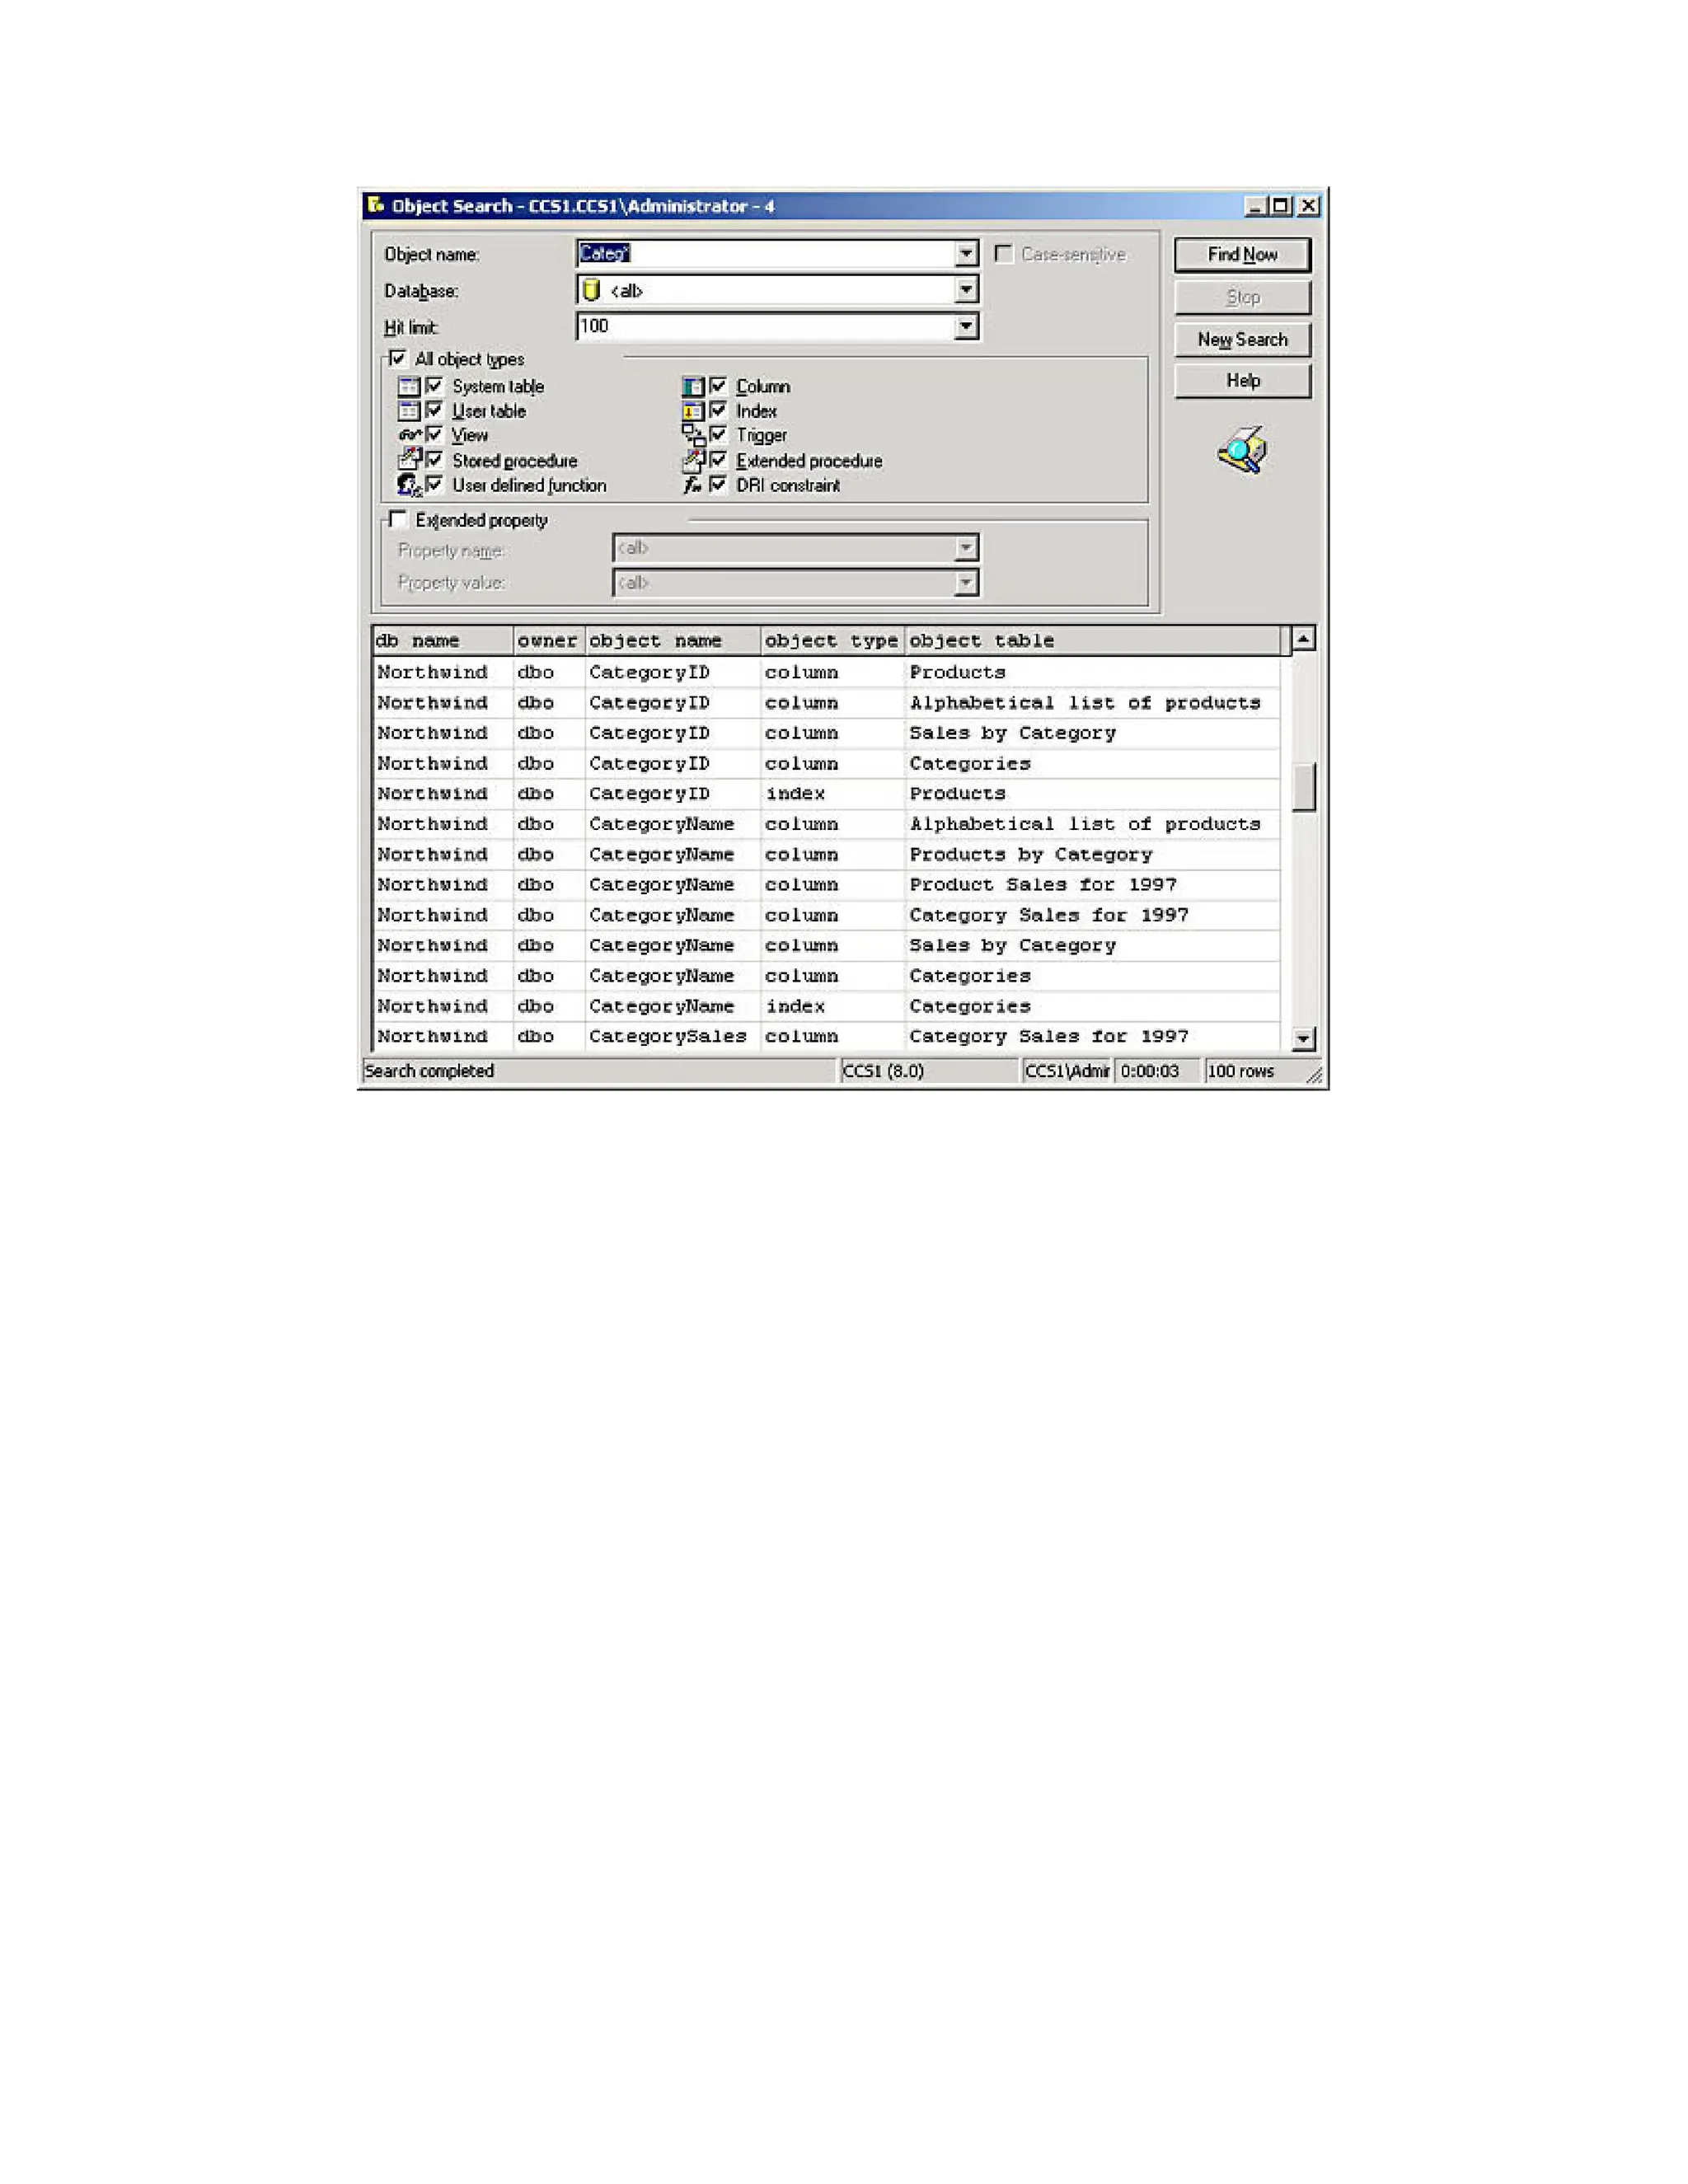
Task: Uncheck the Extended procedure checkbox
Action: tap(718, 460)
